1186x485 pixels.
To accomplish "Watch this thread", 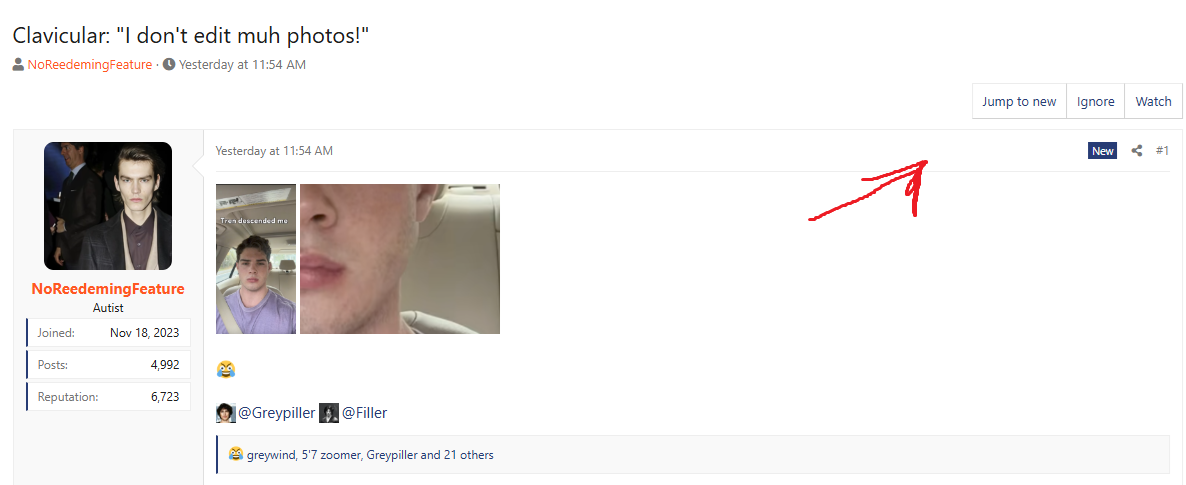I will pyautogui.click(x=1153, y=101).
